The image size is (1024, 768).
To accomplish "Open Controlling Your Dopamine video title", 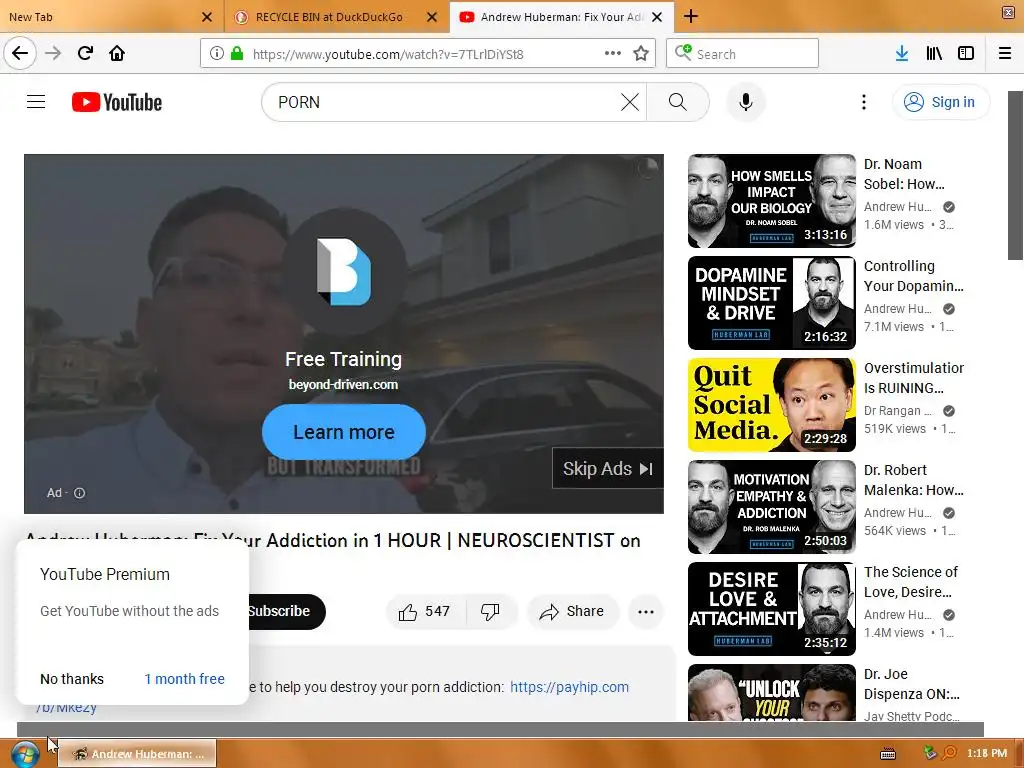I will (x=913, y=276).
